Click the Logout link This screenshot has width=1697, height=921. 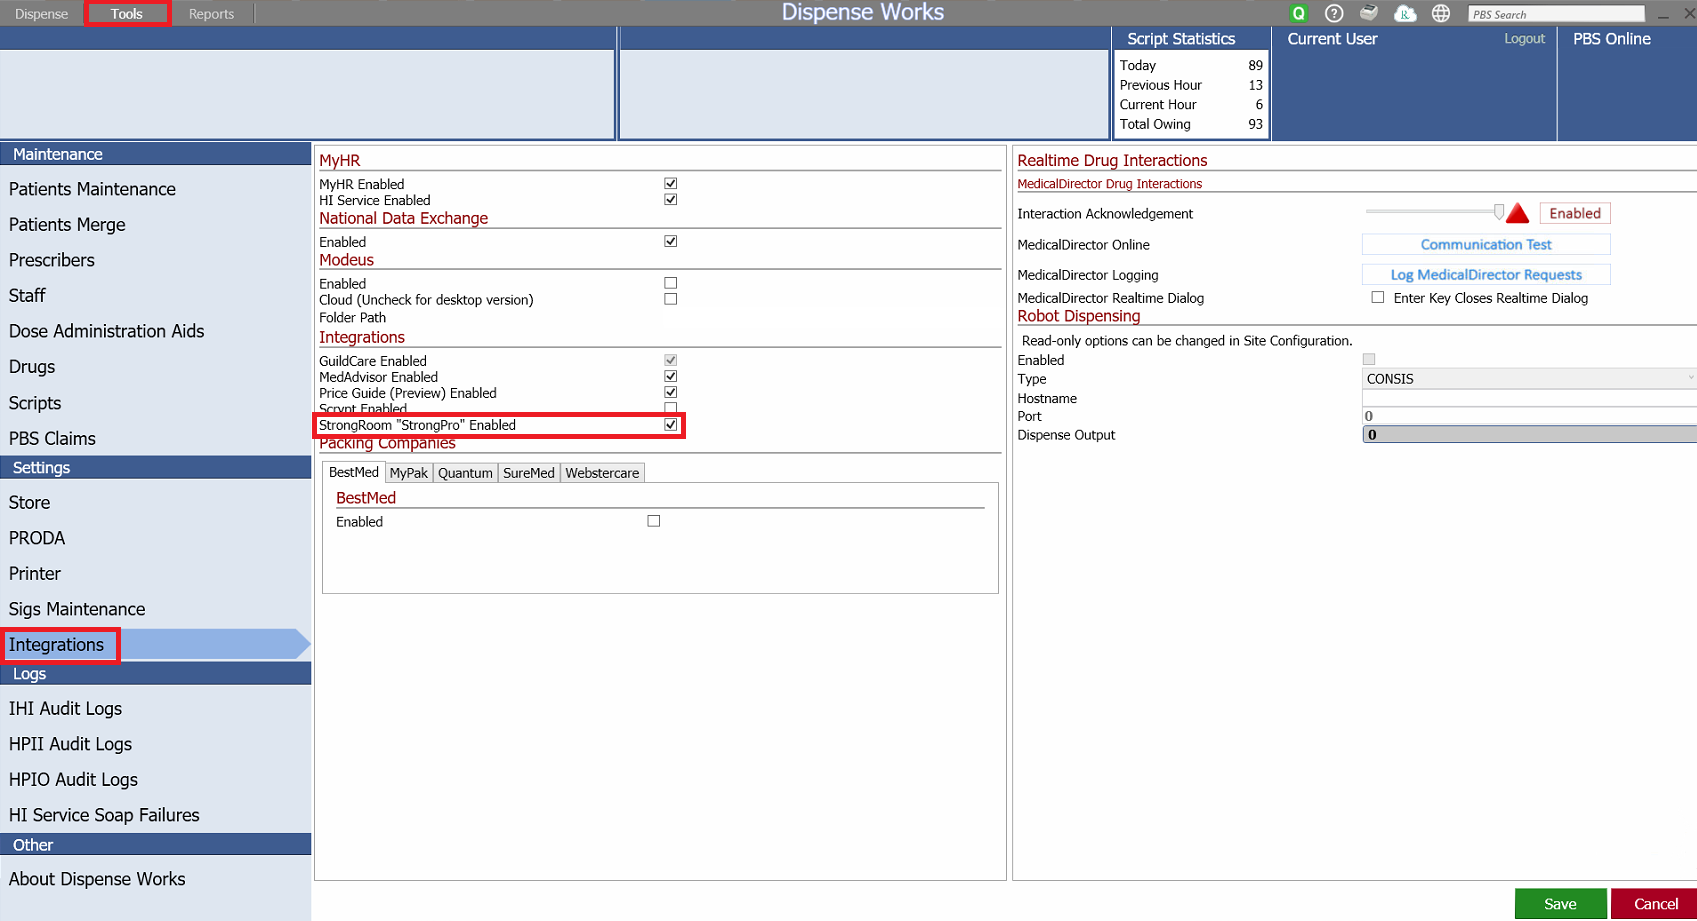tap(1523, 38)
